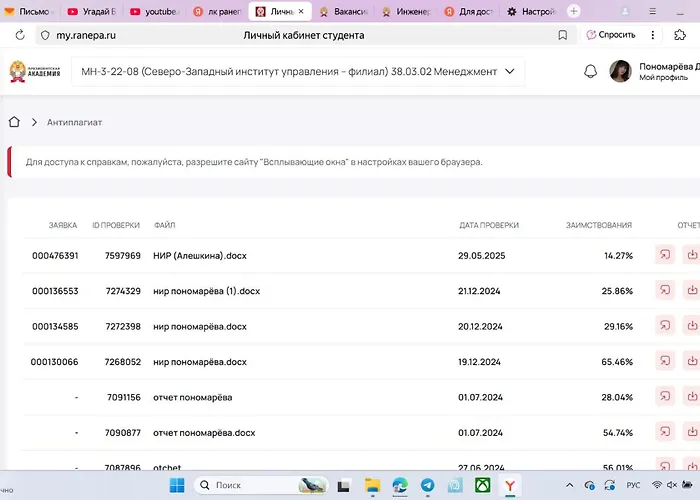The height and width of the screenshot is (500, 700).
Task: Switch to the youtube browser tab
Action: (155, 11)
